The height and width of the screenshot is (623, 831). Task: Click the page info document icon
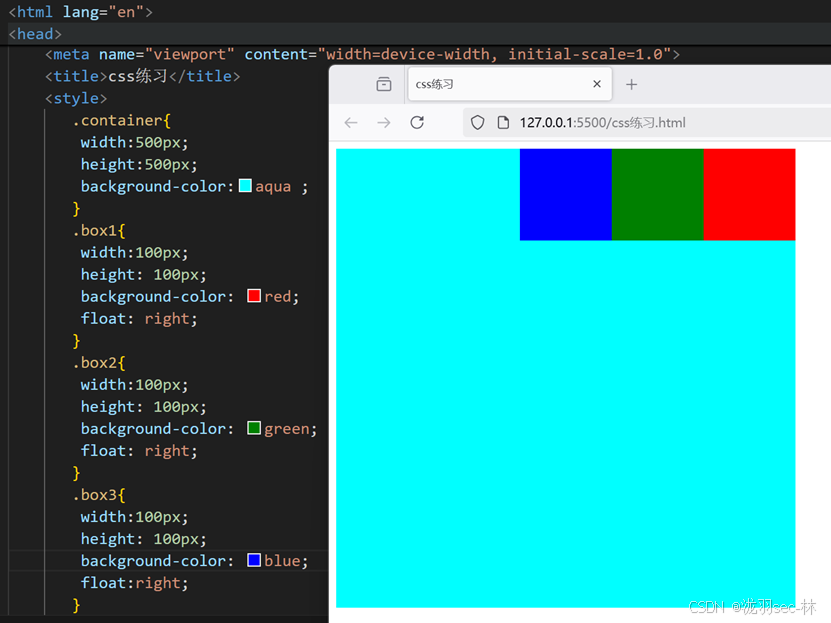[x=503, y=123]
